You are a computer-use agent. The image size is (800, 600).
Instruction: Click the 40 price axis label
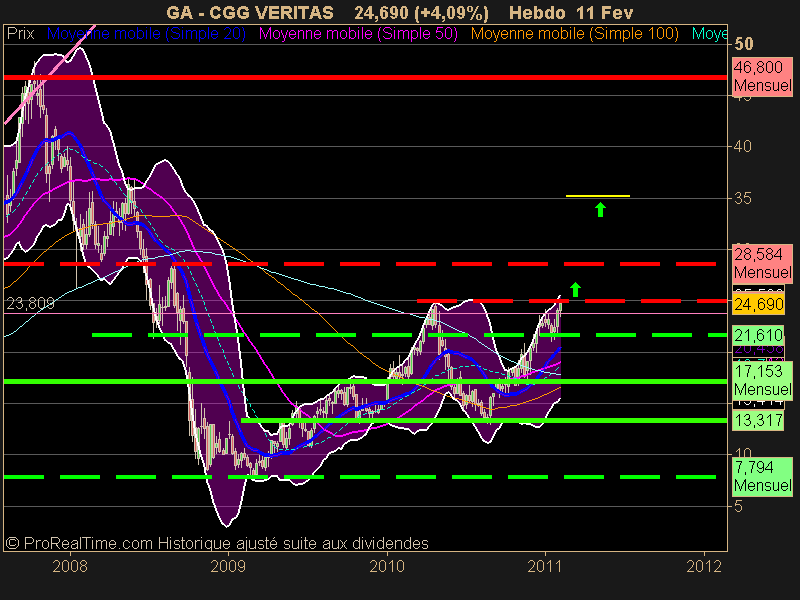tap(743, 147)
